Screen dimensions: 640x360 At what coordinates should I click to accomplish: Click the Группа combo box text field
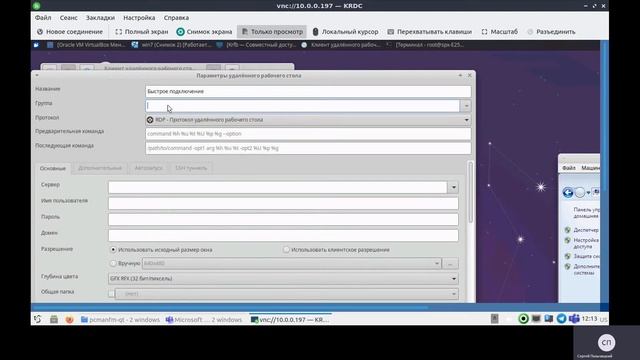click(302, 106)
